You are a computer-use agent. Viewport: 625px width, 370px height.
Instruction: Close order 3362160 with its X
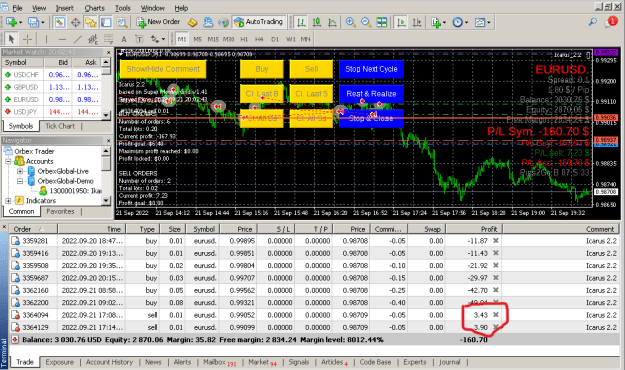pyautogui.click(x=496, y=290)
